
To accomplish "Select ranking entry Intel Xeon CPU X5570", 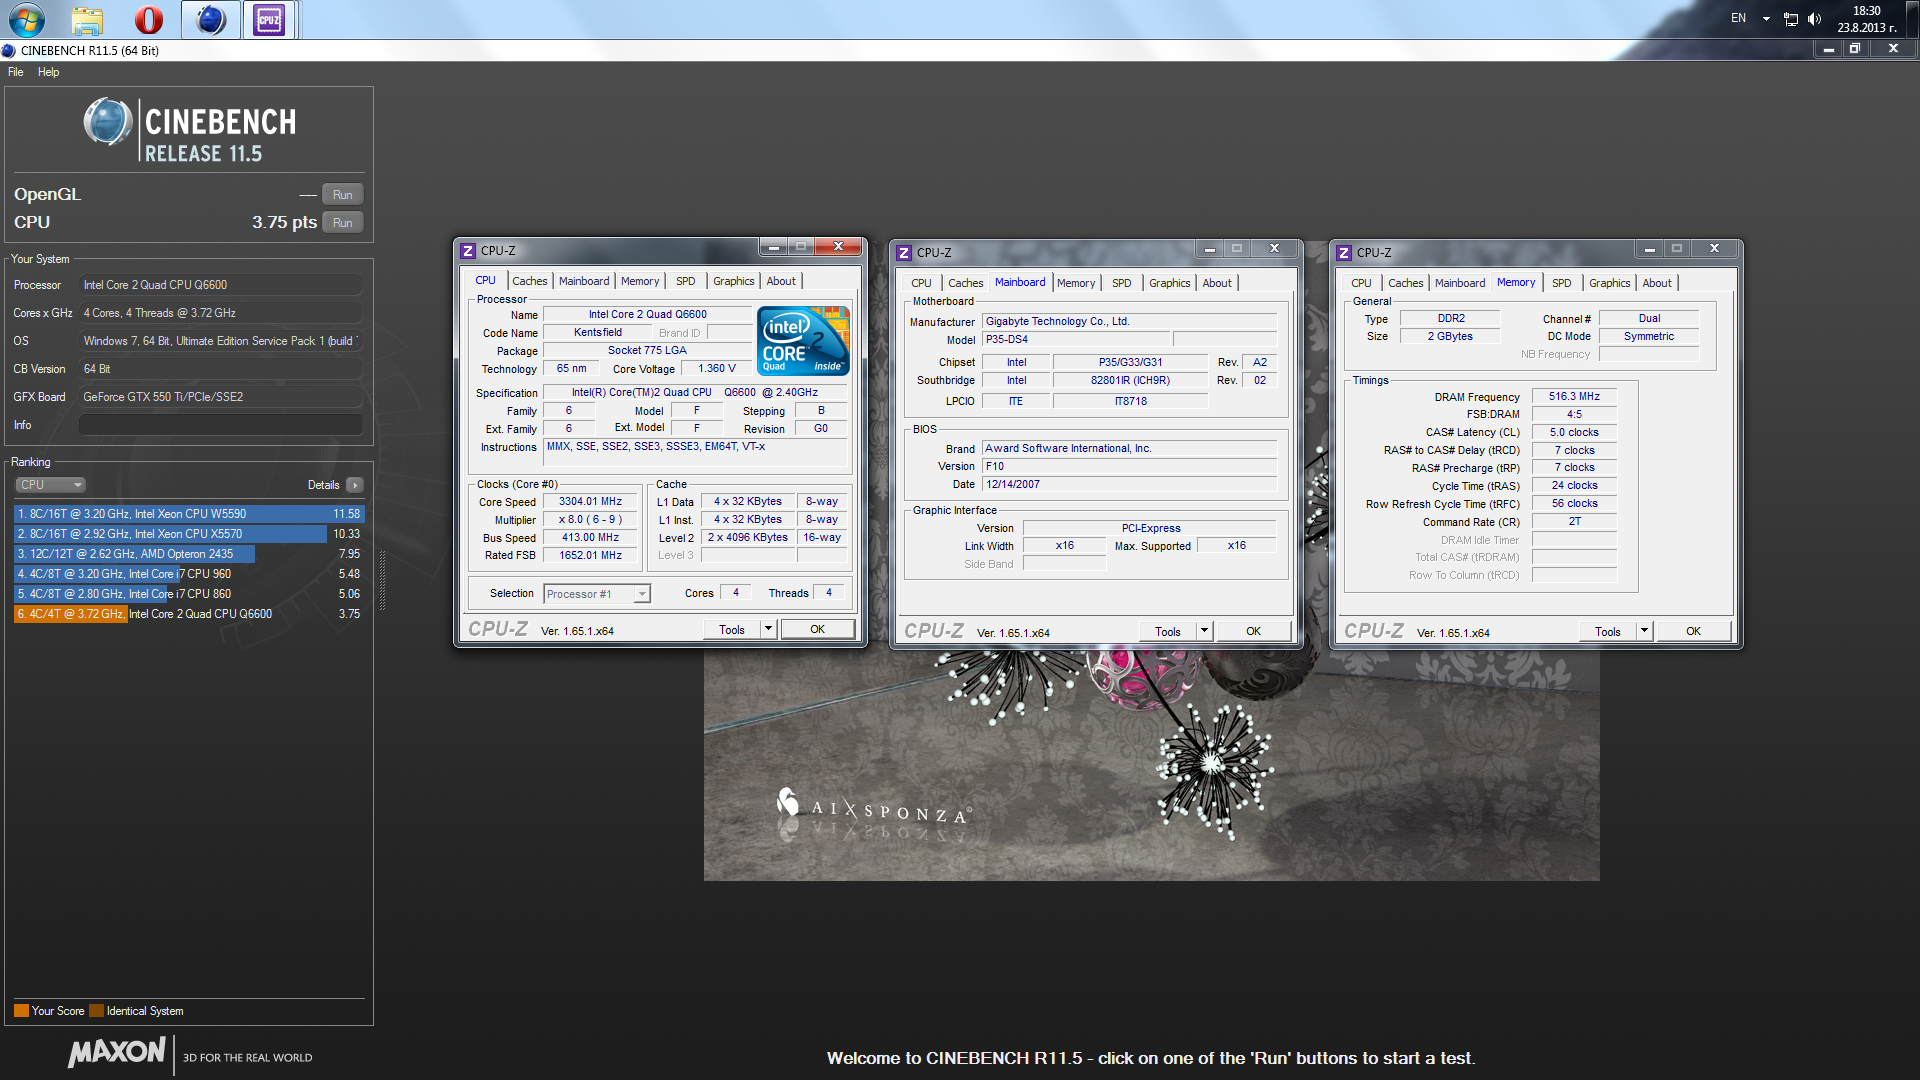I will pyautogui.click(x=189, y=534).
